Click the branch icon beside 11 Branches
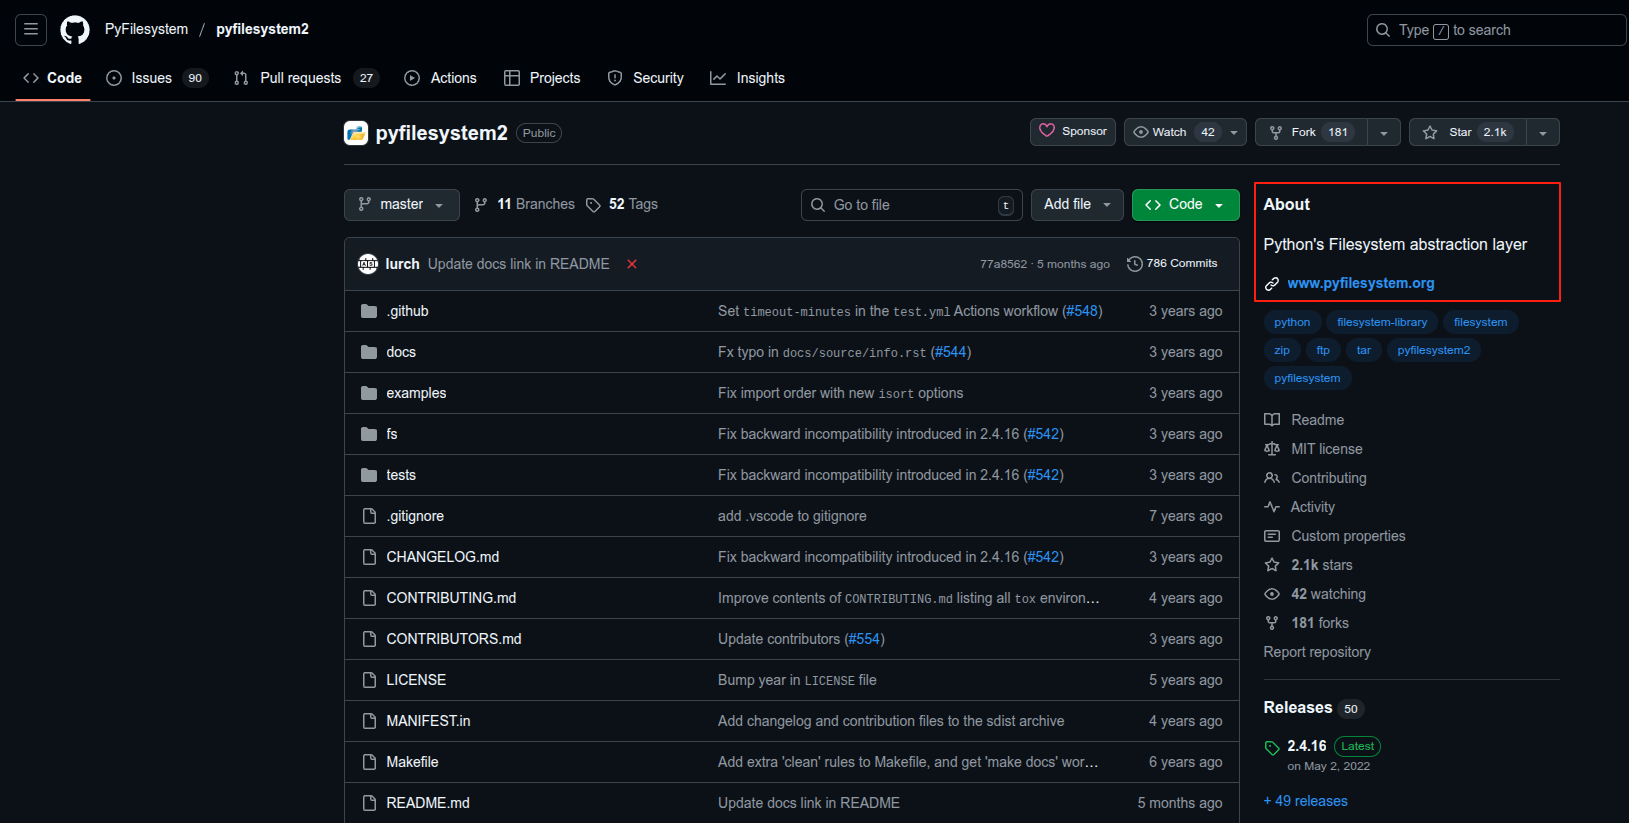Viewport: 1629px width, 823px height. [x=481, y=205]
